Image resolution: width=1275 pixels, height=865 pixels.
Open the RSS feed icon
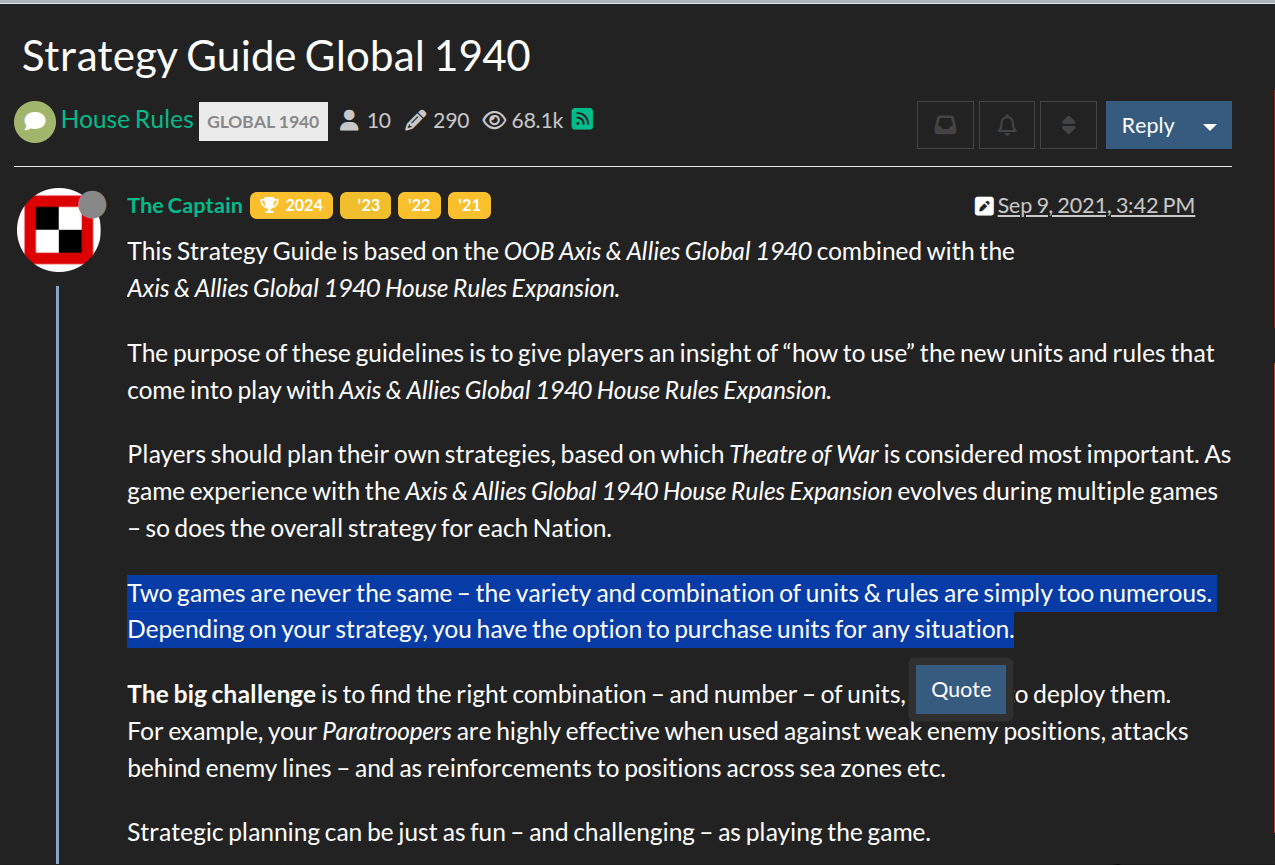(583, 120)
